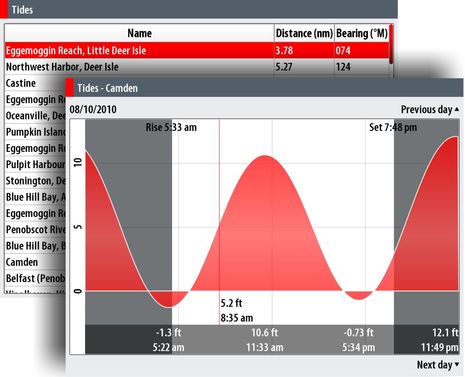This screenshot has height=377, width=465.
Task: Pick Belfast (Penobscot) station entry
Action: [35, 278]
